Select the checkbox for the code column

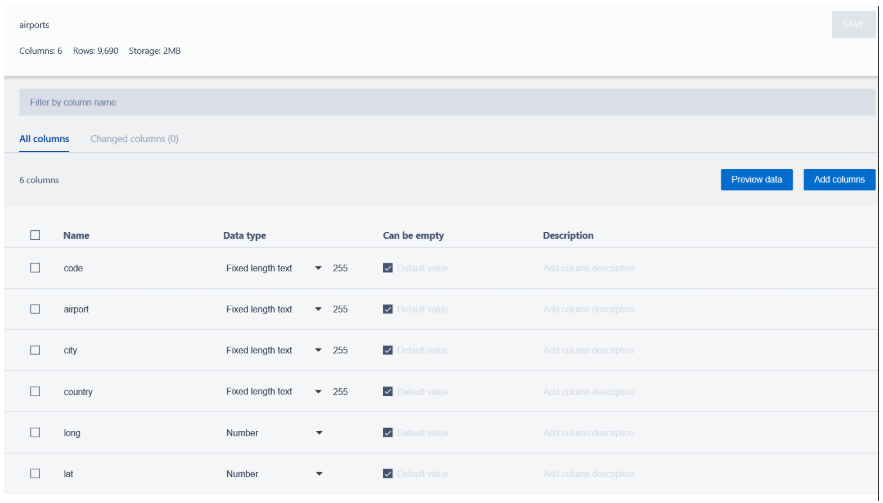(35, 268)
